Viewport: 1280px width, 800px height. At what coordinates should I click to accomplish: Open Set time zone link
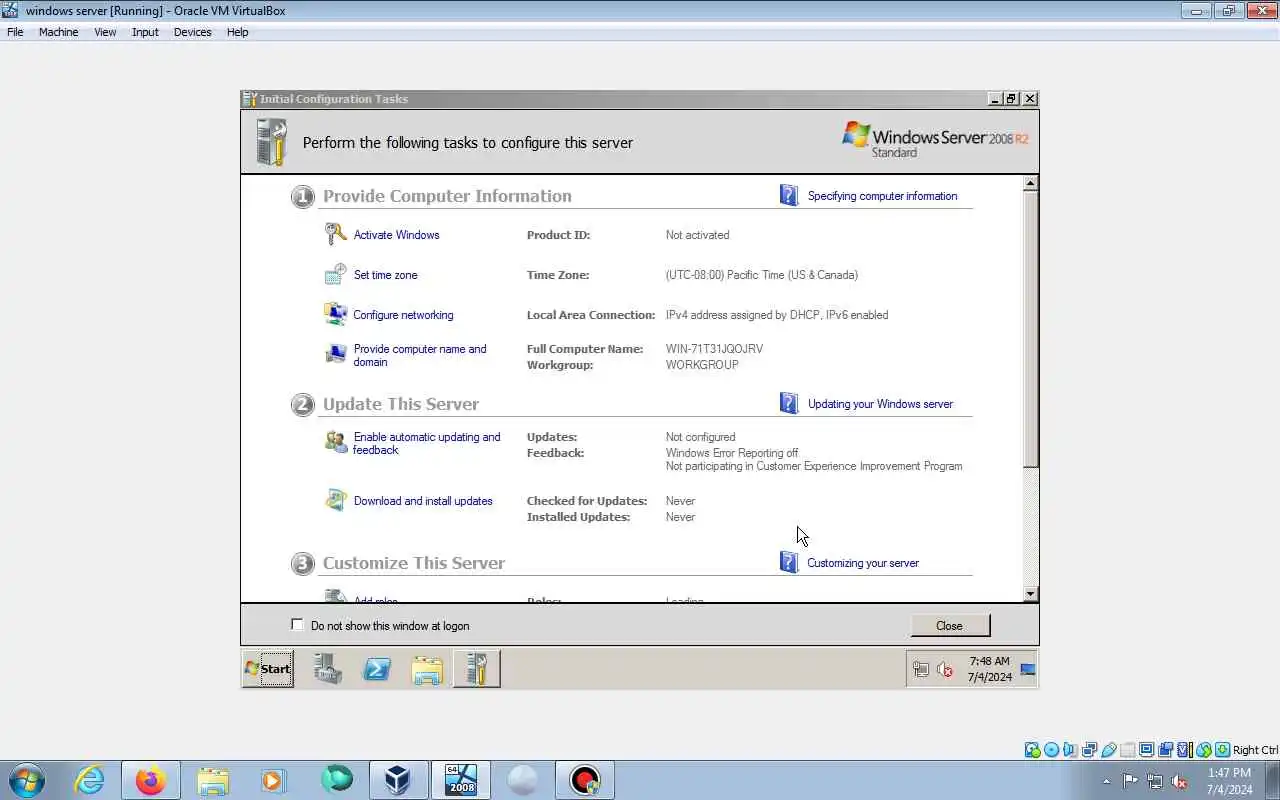pyautogui.click(x=385, y=275)
